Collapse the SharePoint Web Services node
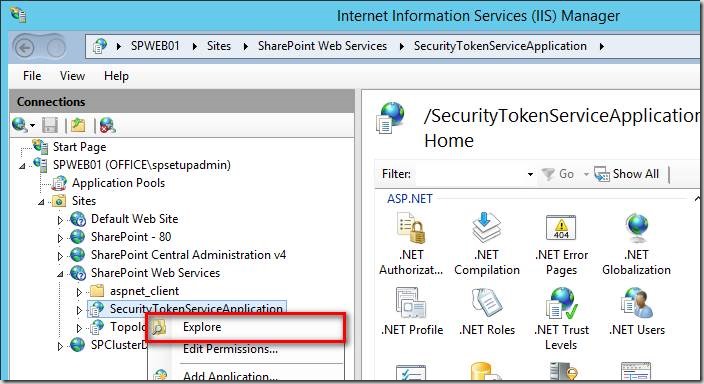Image resolution: width=704 pixels, height=384 pixels. (60, 274)
